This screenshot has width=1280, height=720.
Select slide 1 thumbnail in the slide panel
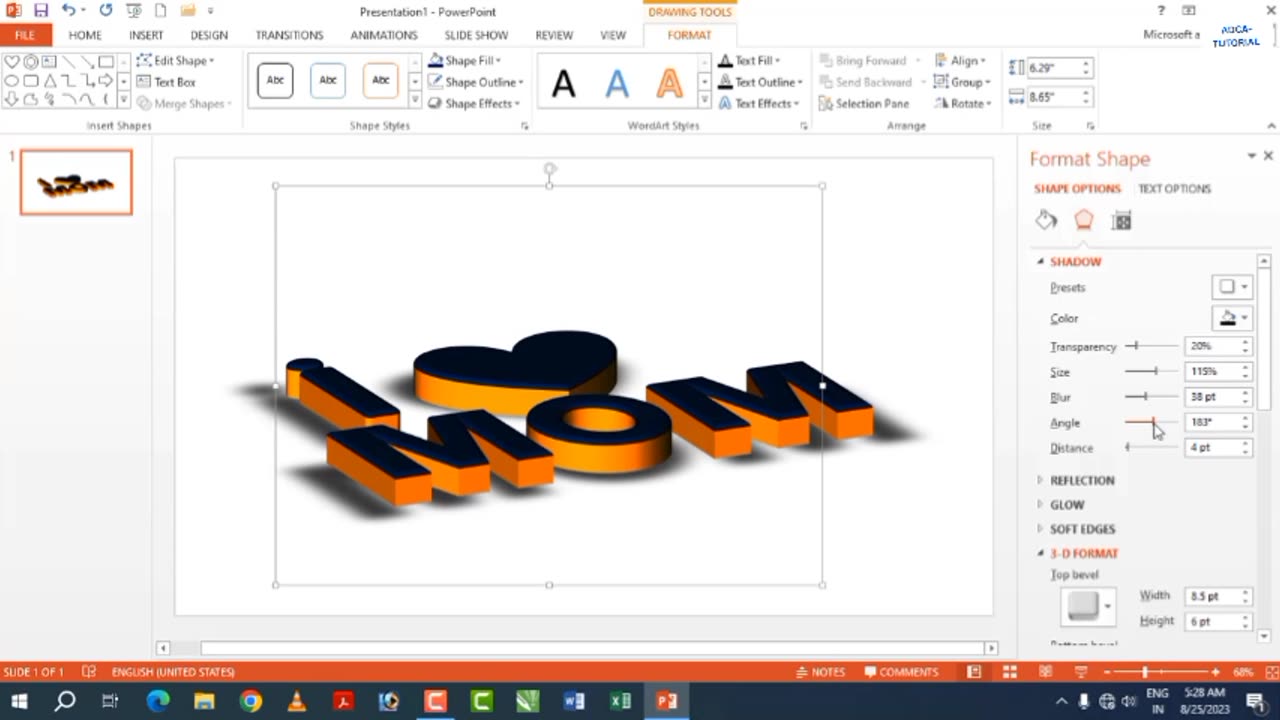point(76,182)
